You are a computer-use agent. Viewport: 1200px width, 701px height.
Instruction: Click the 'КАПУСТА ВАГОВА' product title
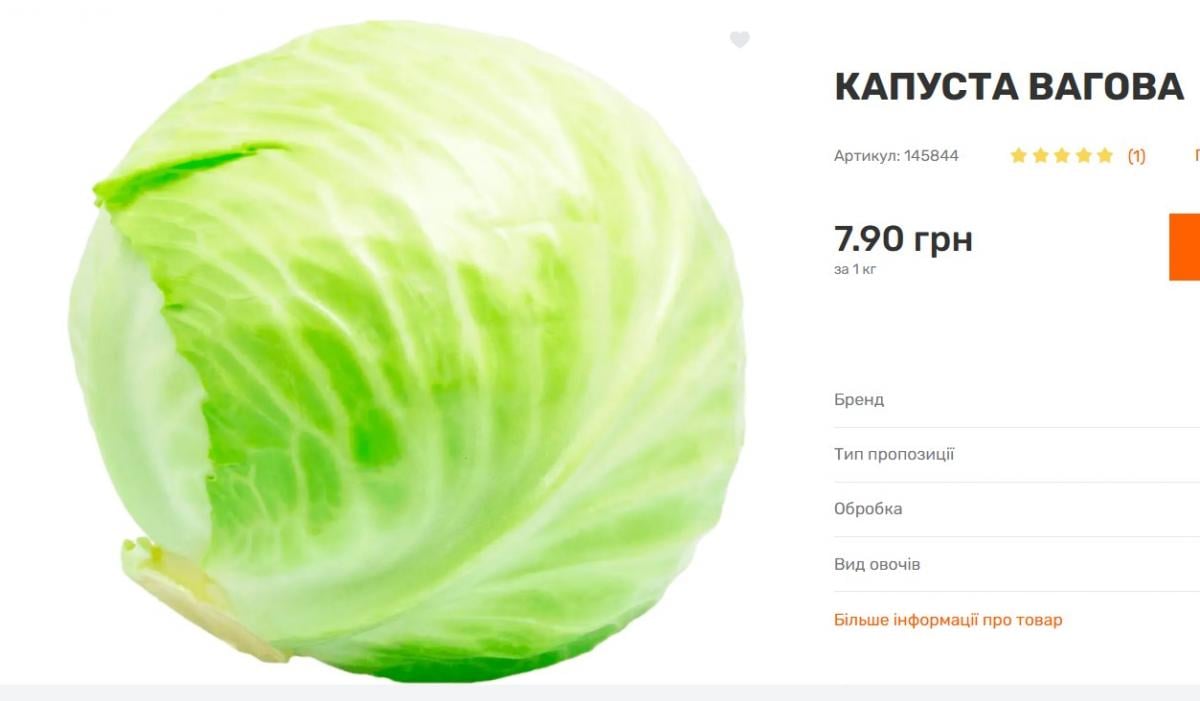tap(1009, 88)
